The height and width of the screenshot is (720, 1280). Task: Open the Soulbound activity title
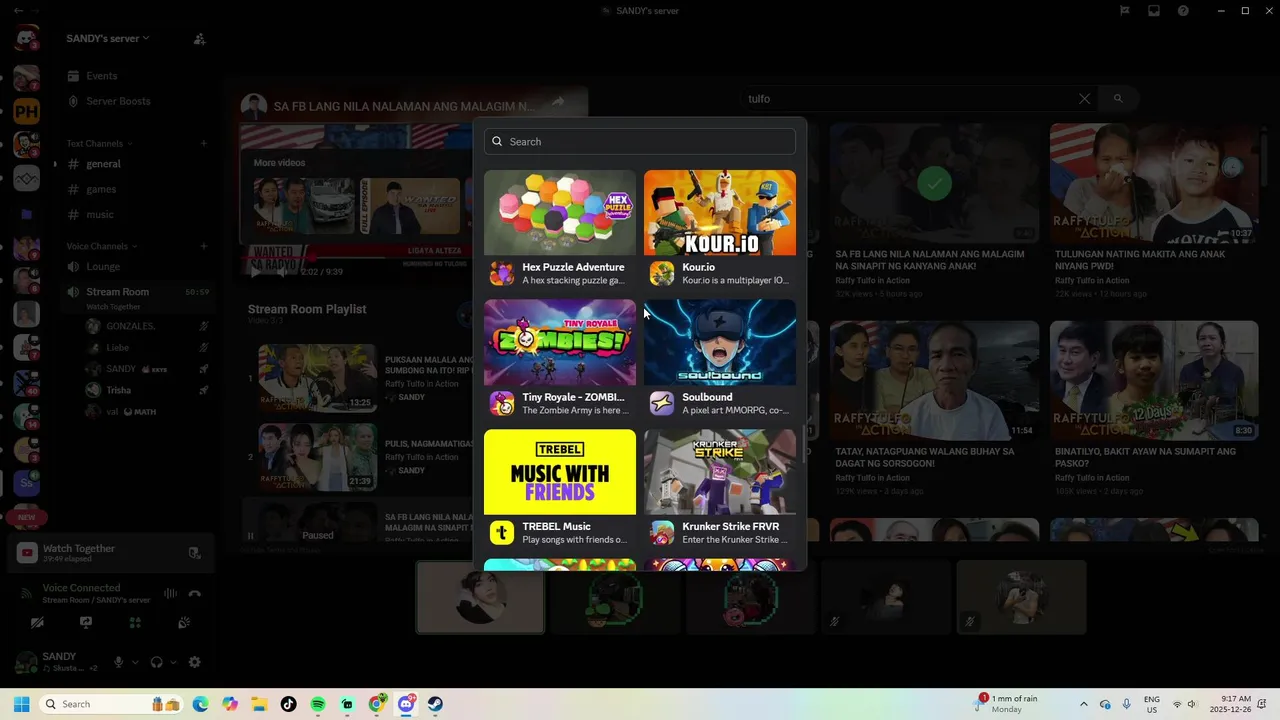pyautogui.click(x=707, y=397)
